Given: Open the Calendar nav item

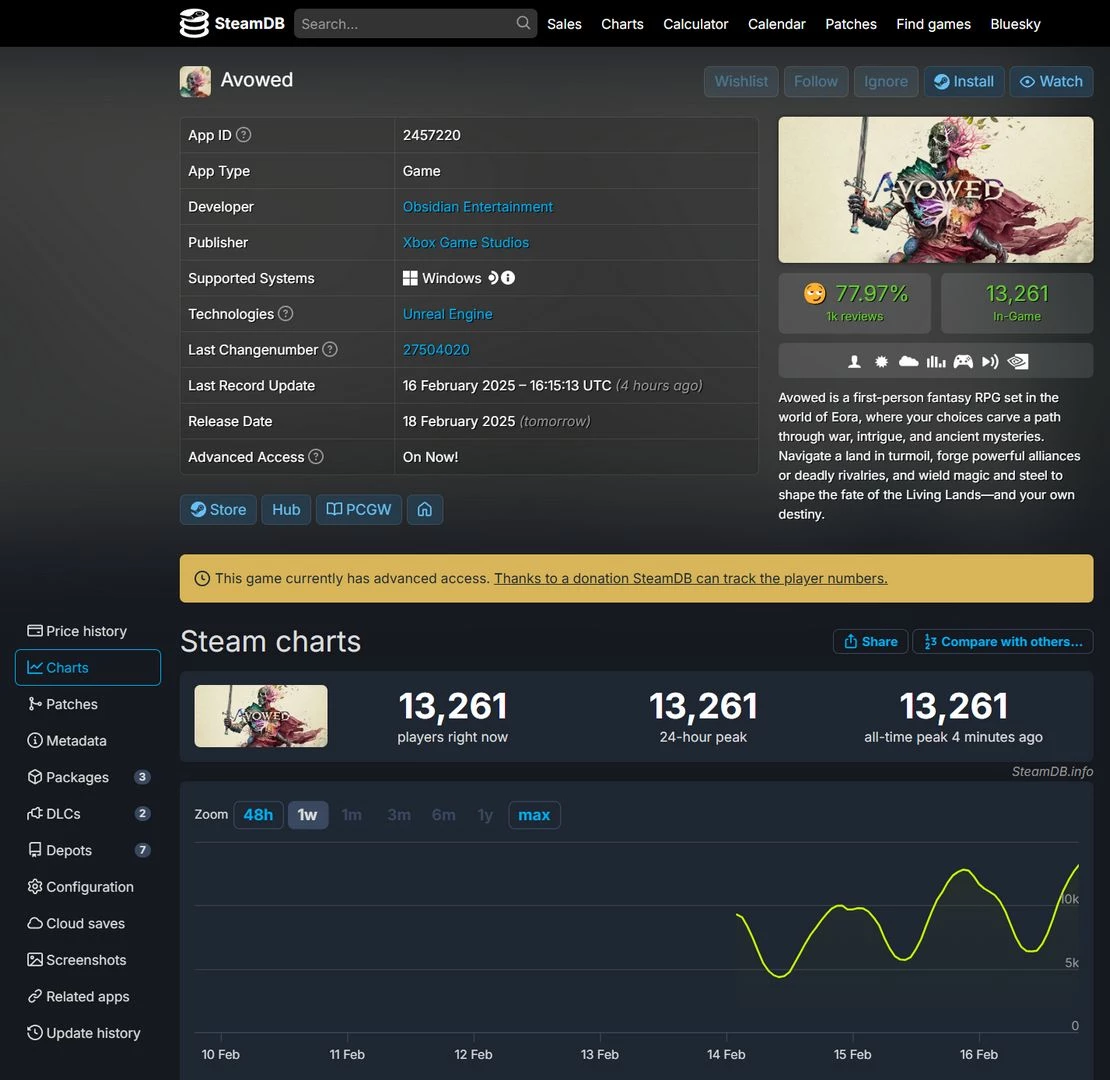Looking at the screenshot, I should pyautogui.click(x=777, y=24).
